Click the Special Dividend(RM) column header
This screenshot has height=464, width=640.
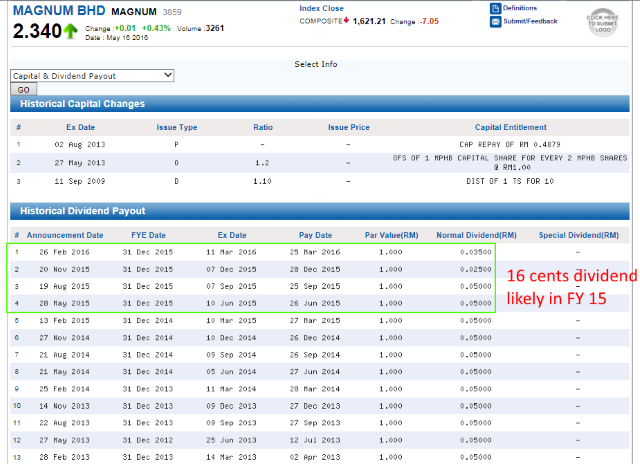(579, 235)
